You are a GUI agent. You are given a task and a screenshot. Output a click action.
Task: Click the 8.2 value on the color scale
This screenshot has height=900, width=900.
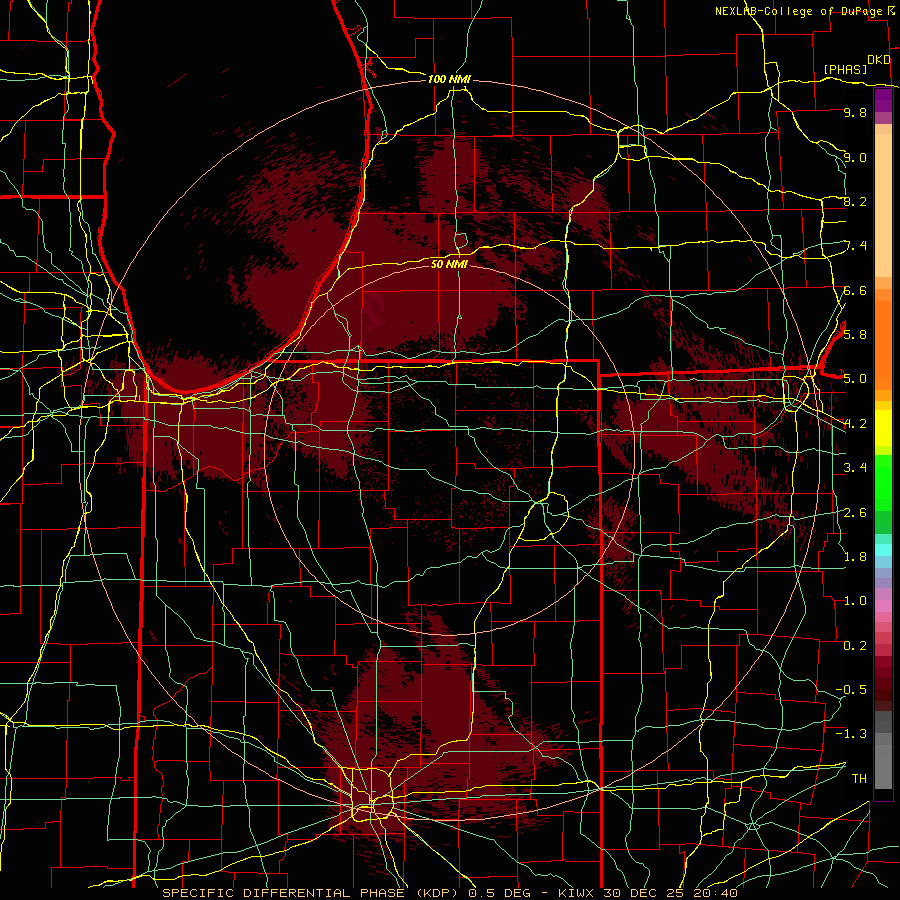coord(855,201)
